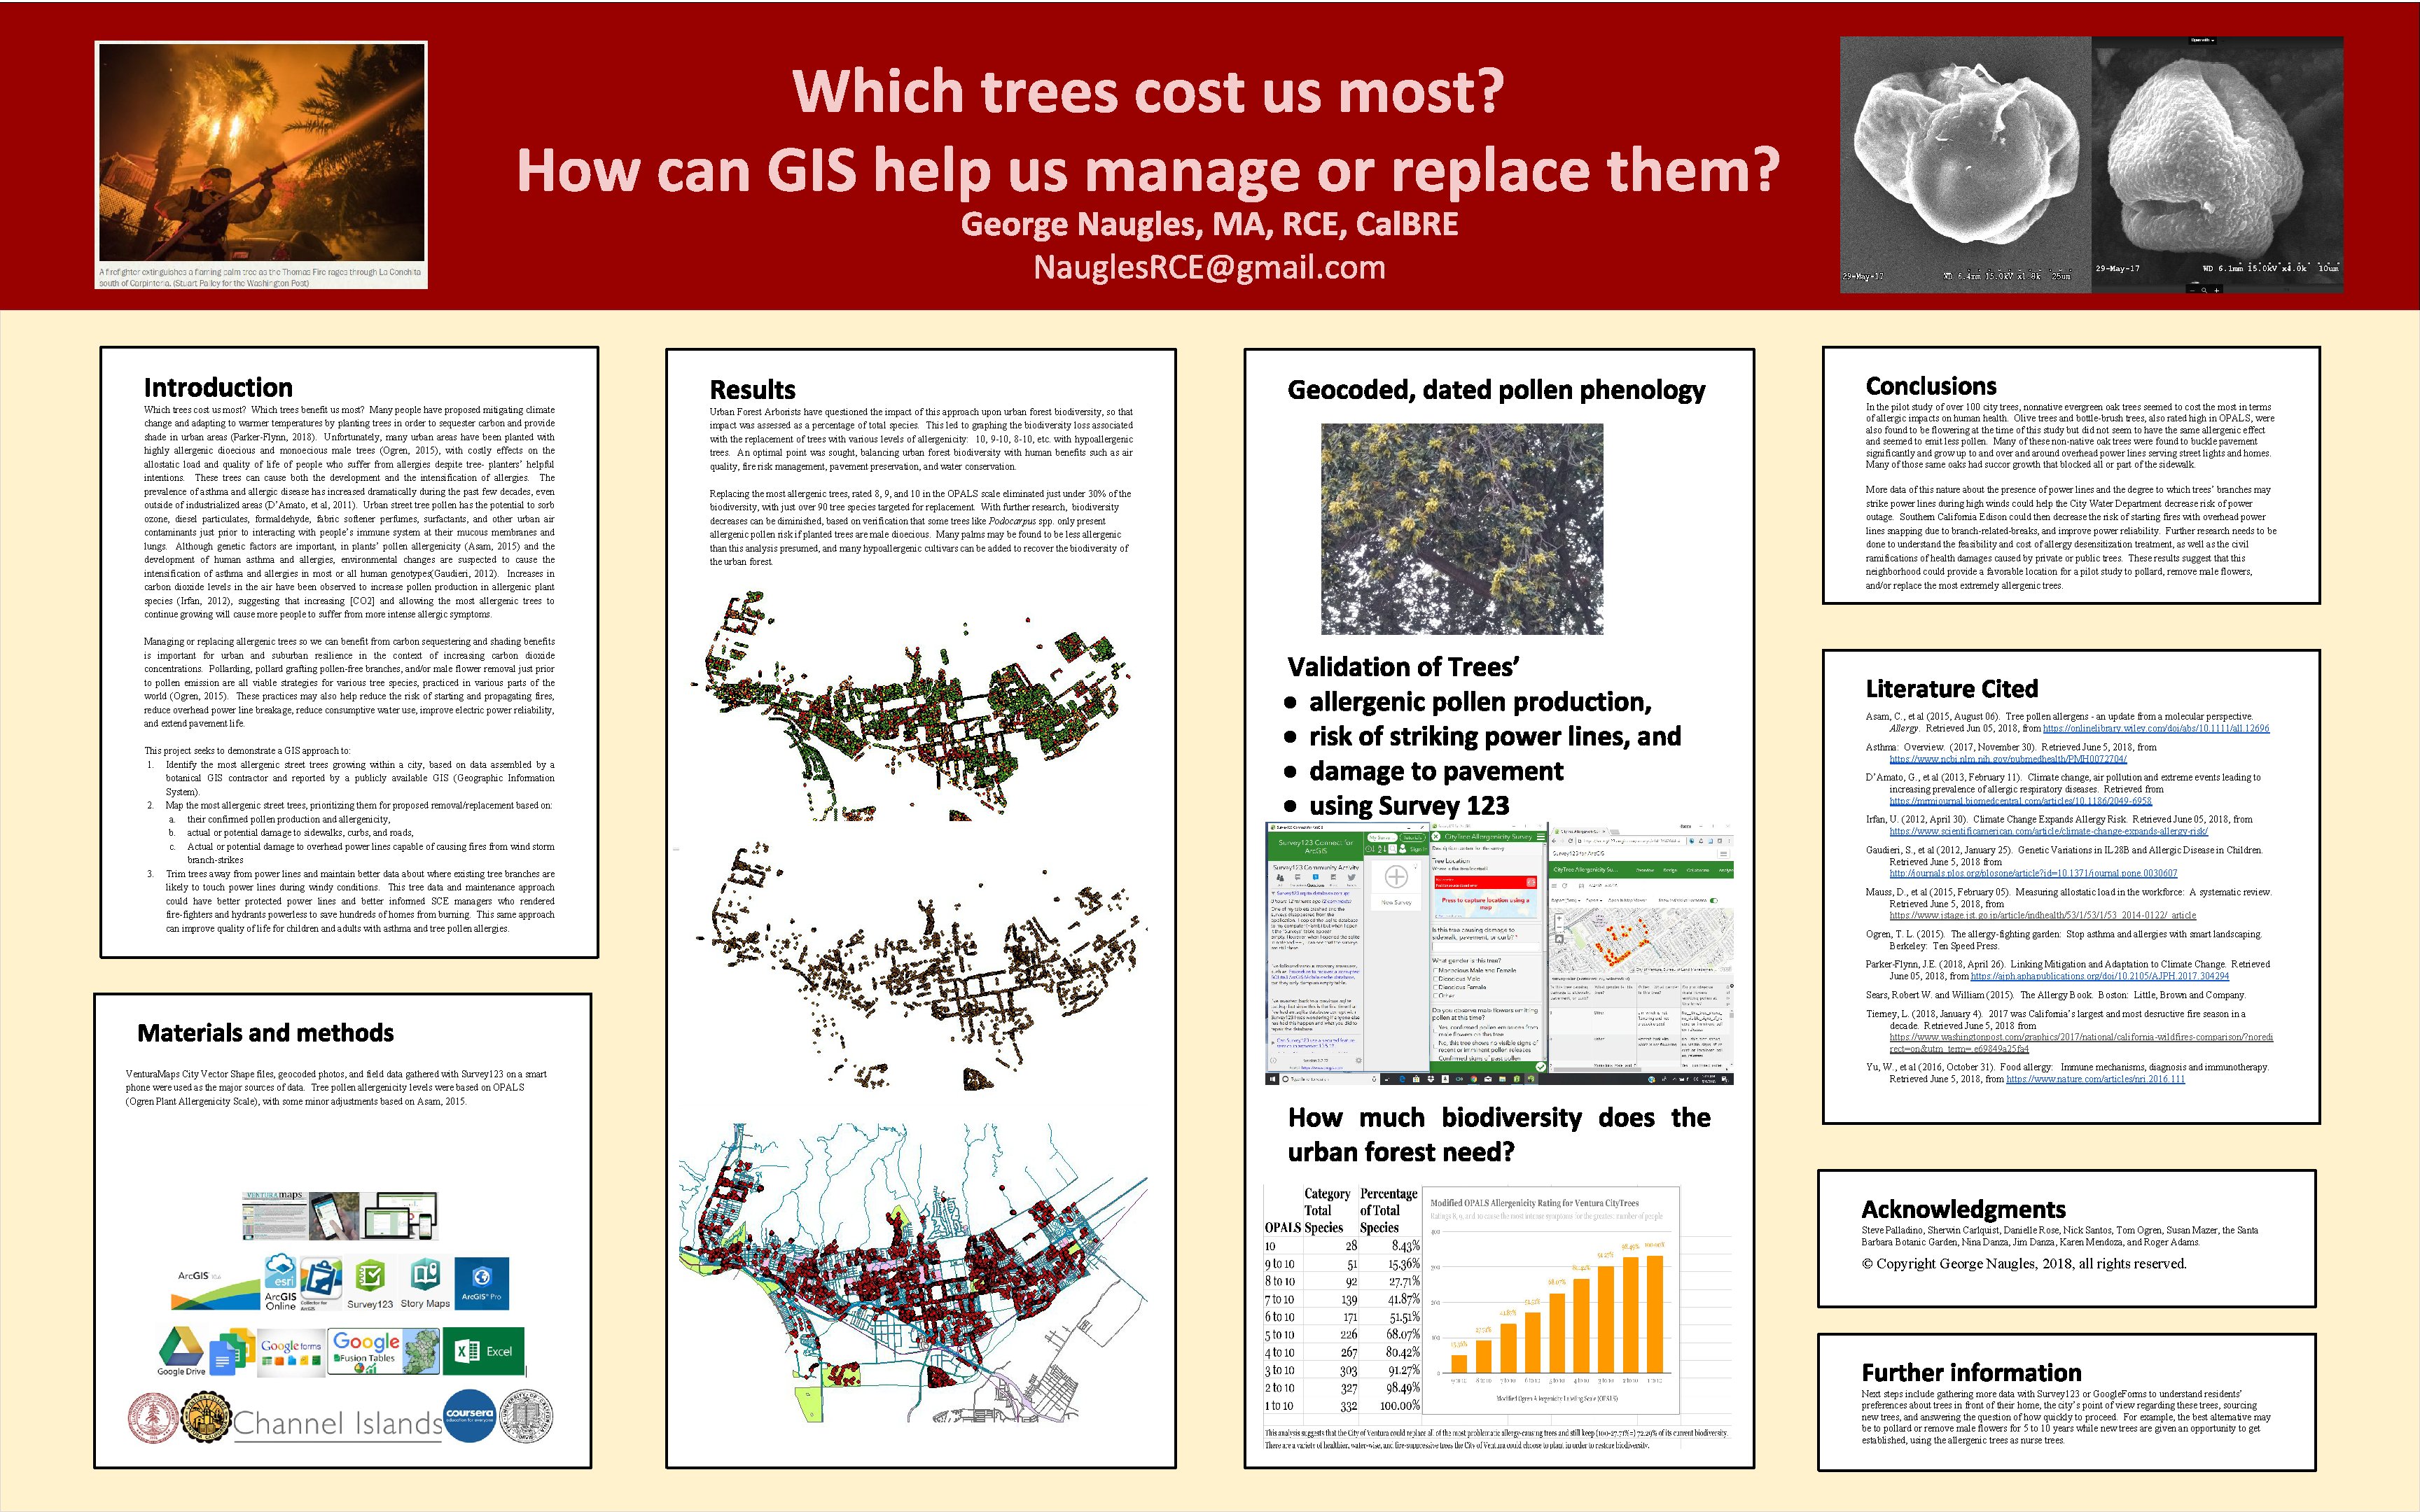Open the jstage.jst.go.jp article link
2420x1512 pixels.
click(x=2042, y=915)
